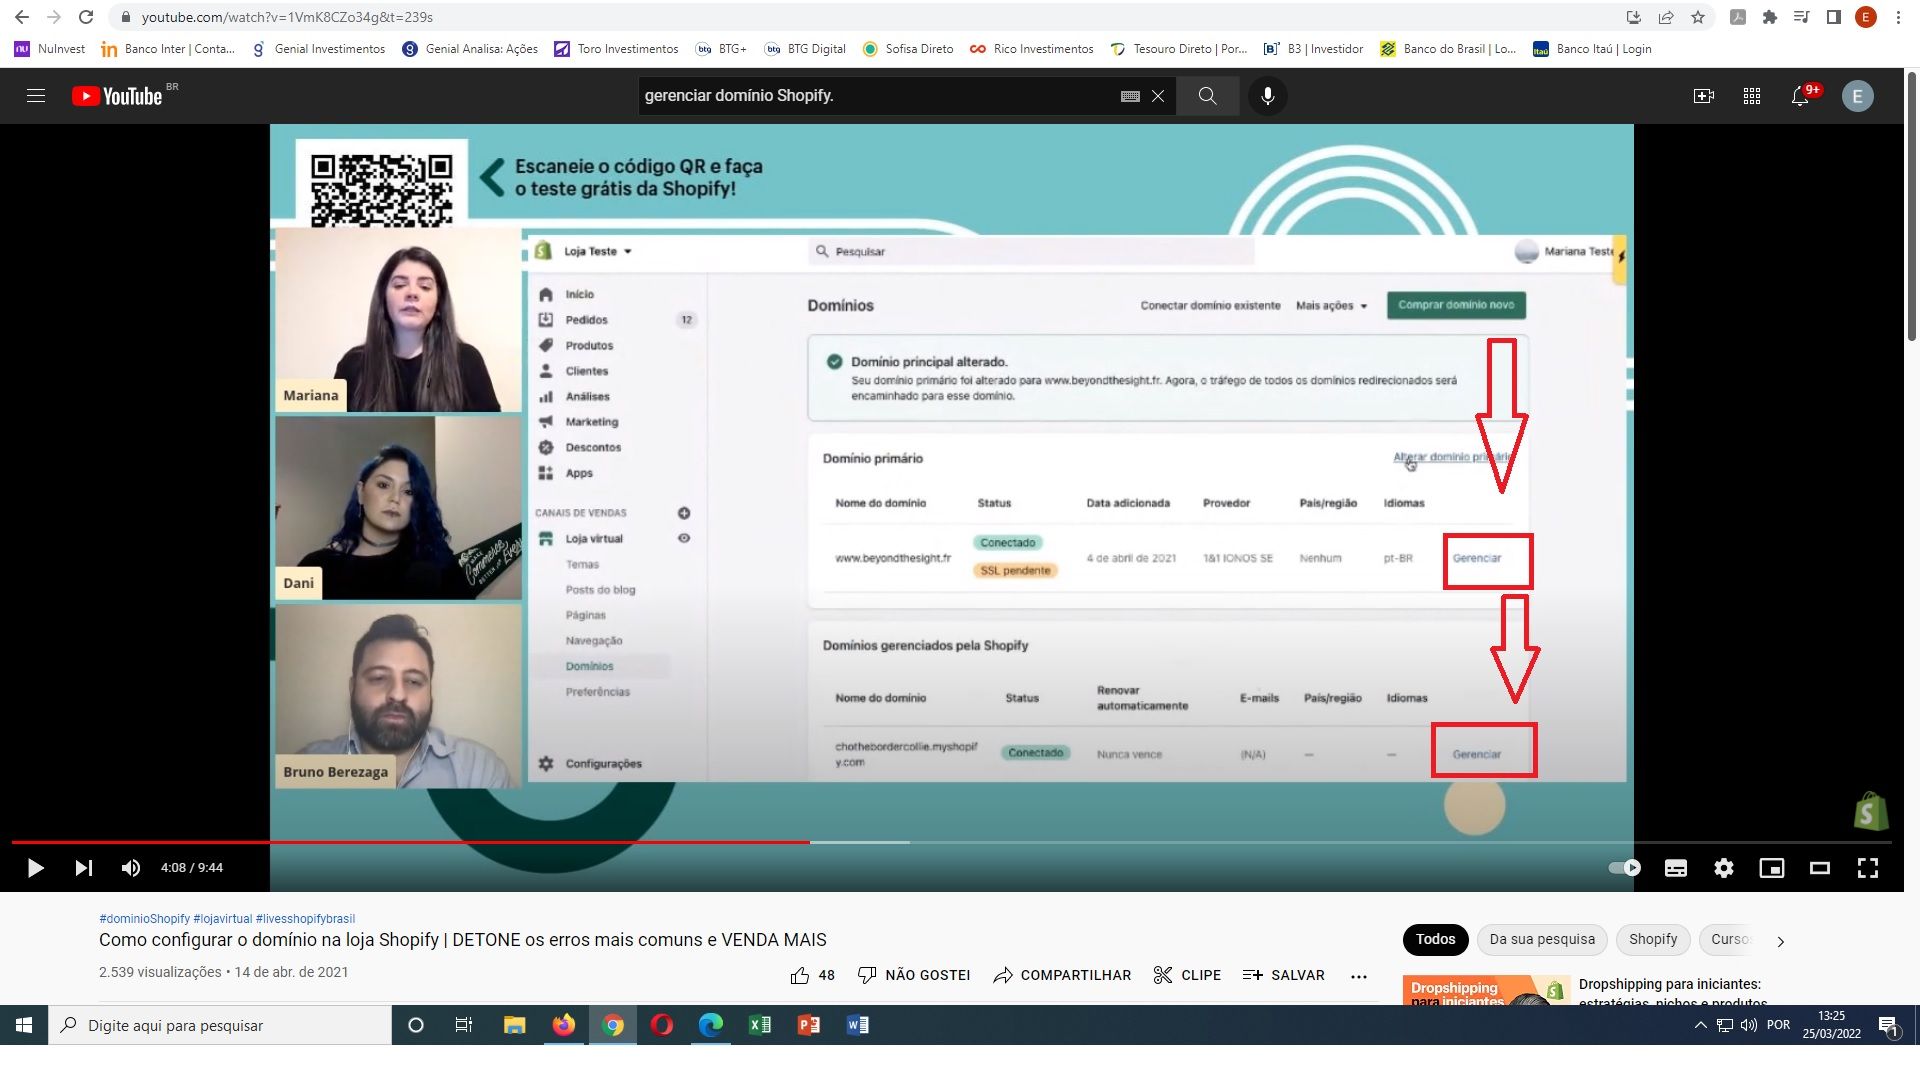Open the #dominioShopify hashtag link
This screenshot has width=1920, height=1080.
(144, 919)
